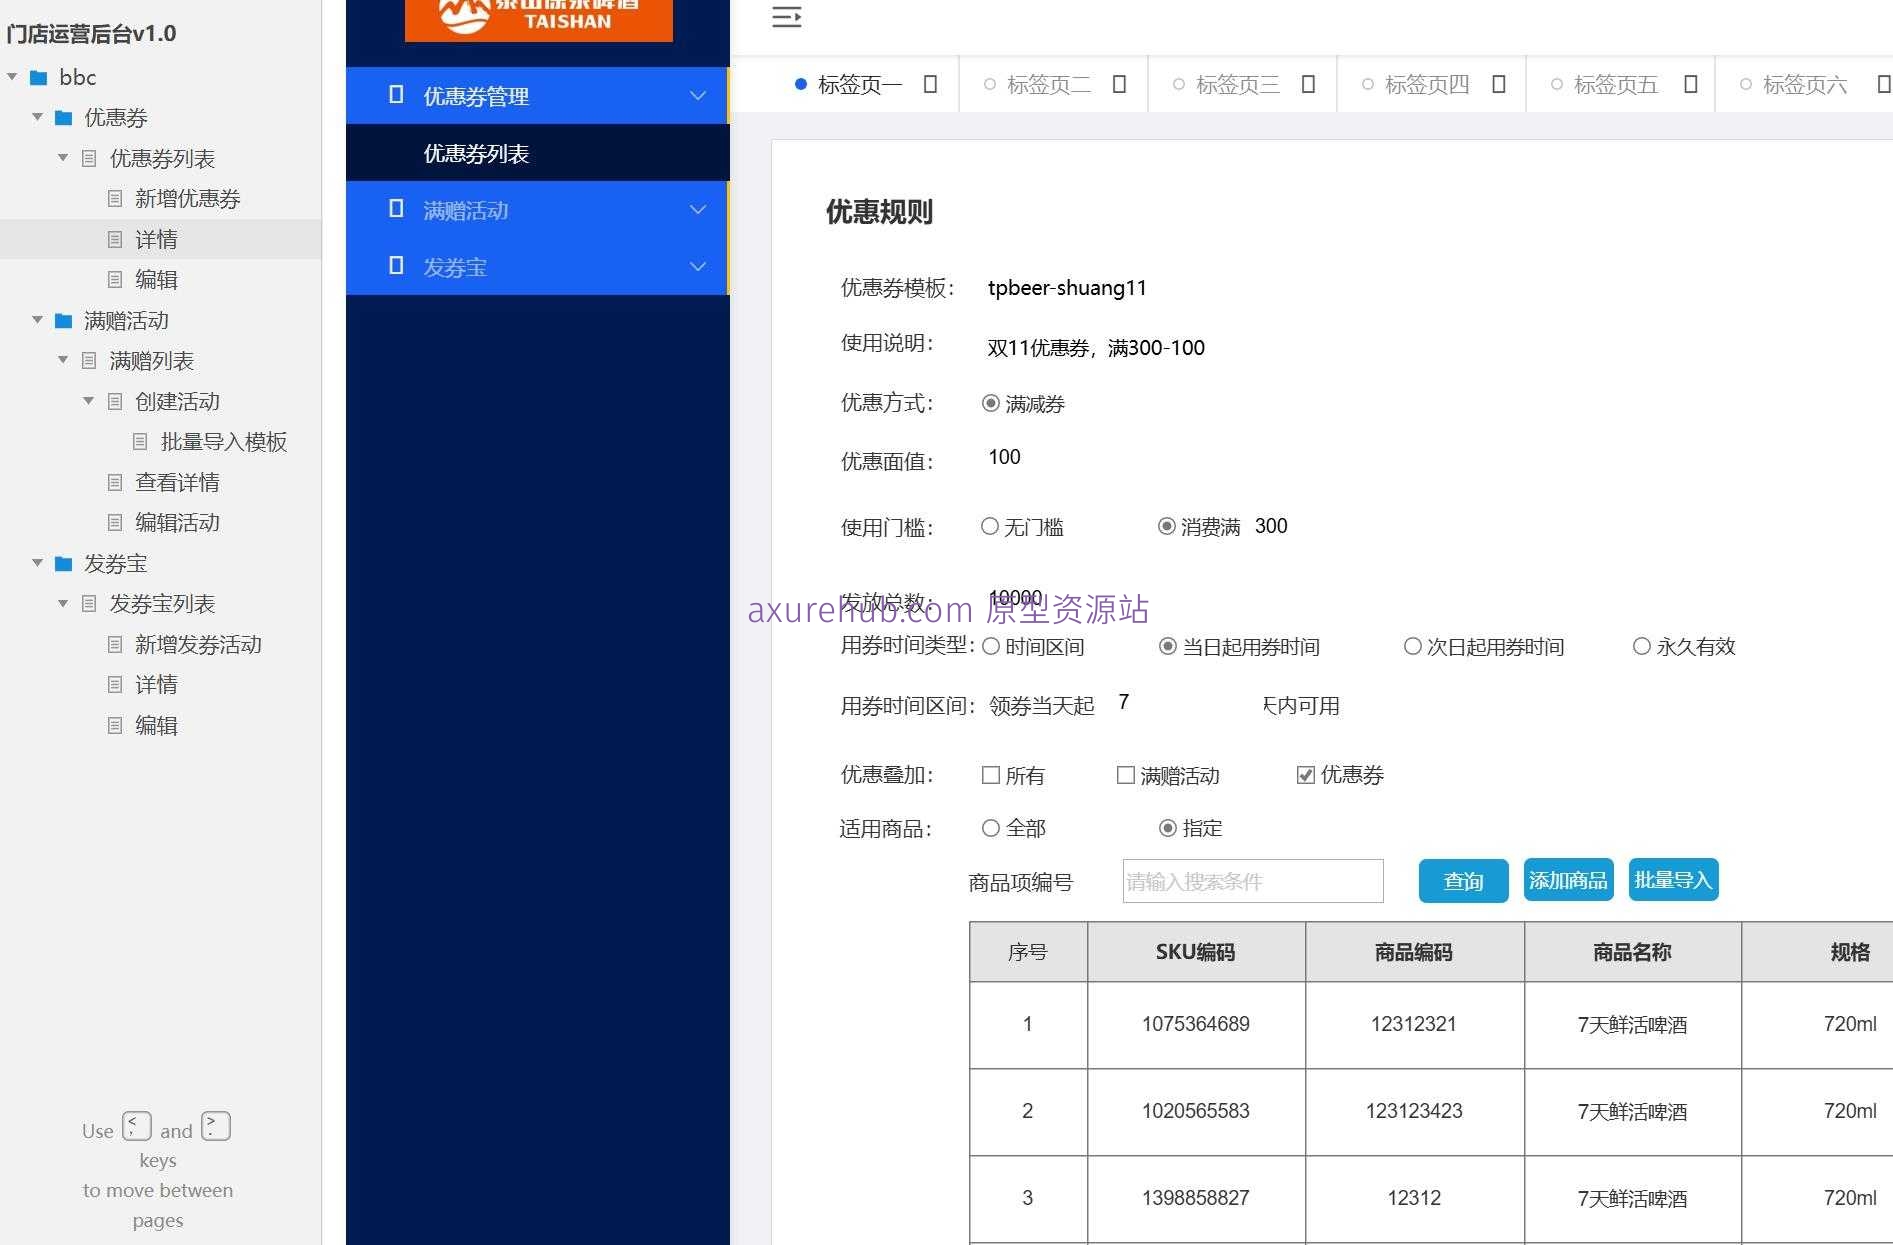The height and width of the screenshot is (1245, 1893).
Task: Select the filled radio dot on 消费满
Action: (1166, 526)
